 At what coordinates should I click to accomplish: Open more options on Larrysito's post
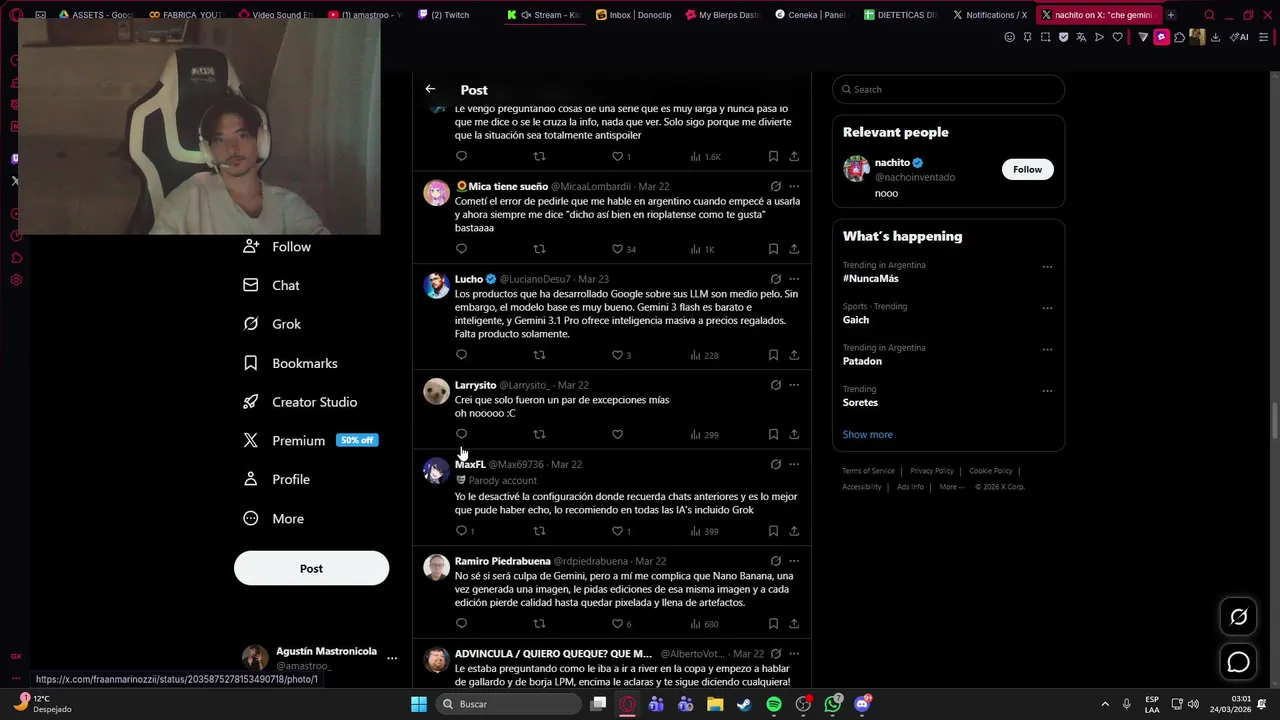tap(794, 385)
